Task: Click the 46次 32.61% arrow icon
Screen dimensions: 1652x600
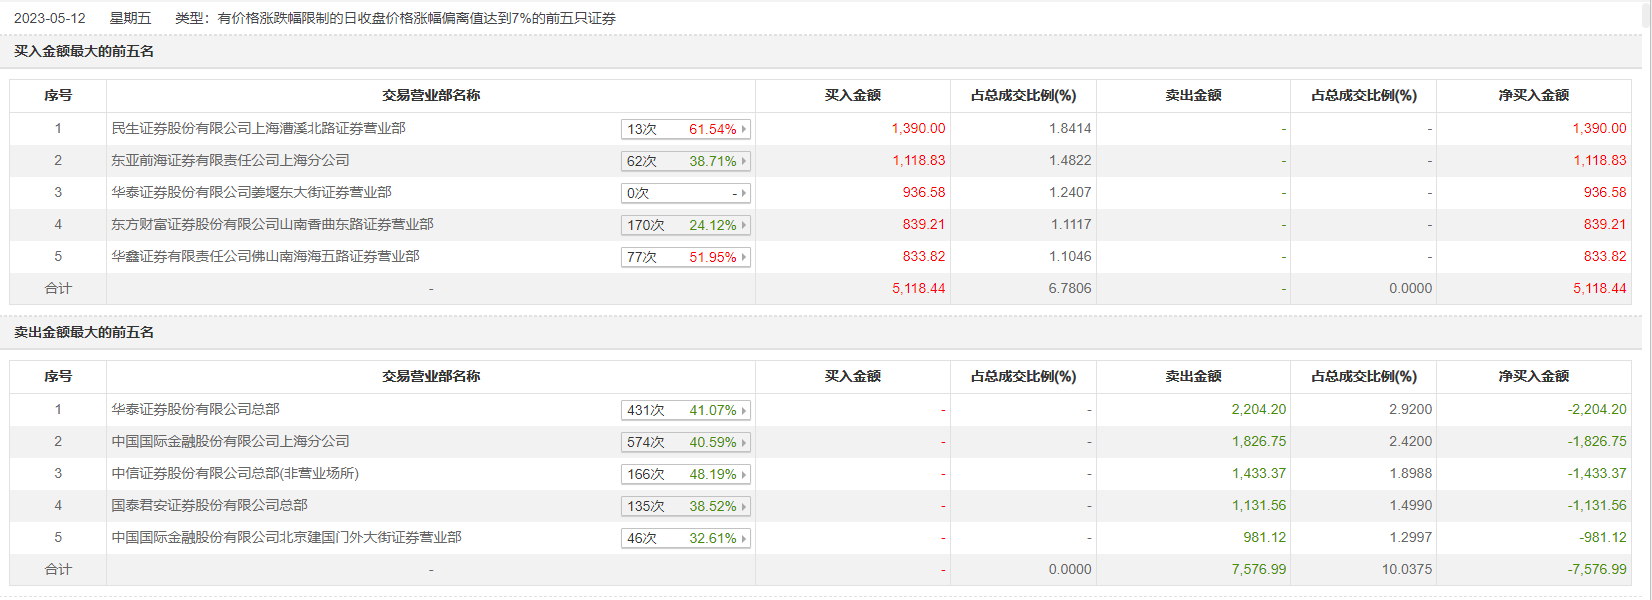Action: coord(744,539)
